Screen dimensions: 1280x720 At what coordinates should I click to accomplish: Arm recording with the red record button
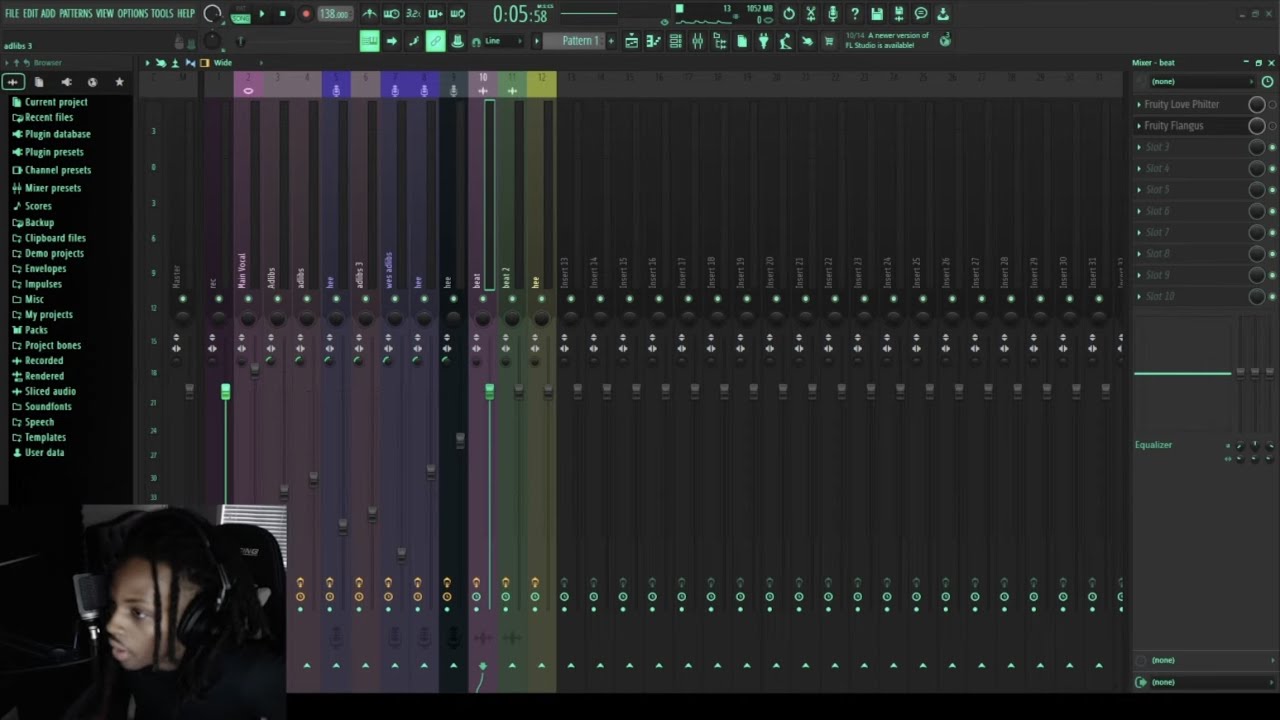point(306,14)
